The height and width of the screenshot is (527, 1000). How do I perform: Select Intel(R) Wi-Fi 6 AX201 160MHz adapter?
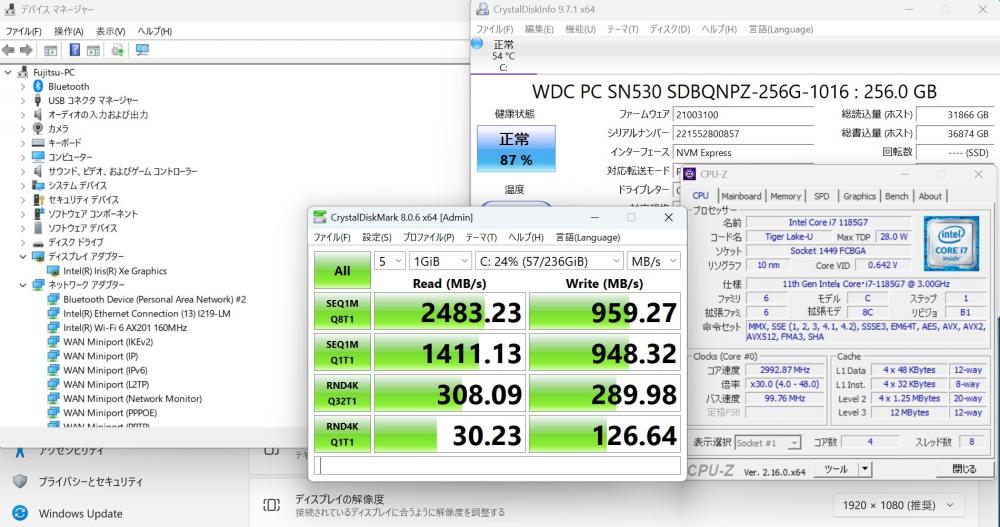[125, 327]
